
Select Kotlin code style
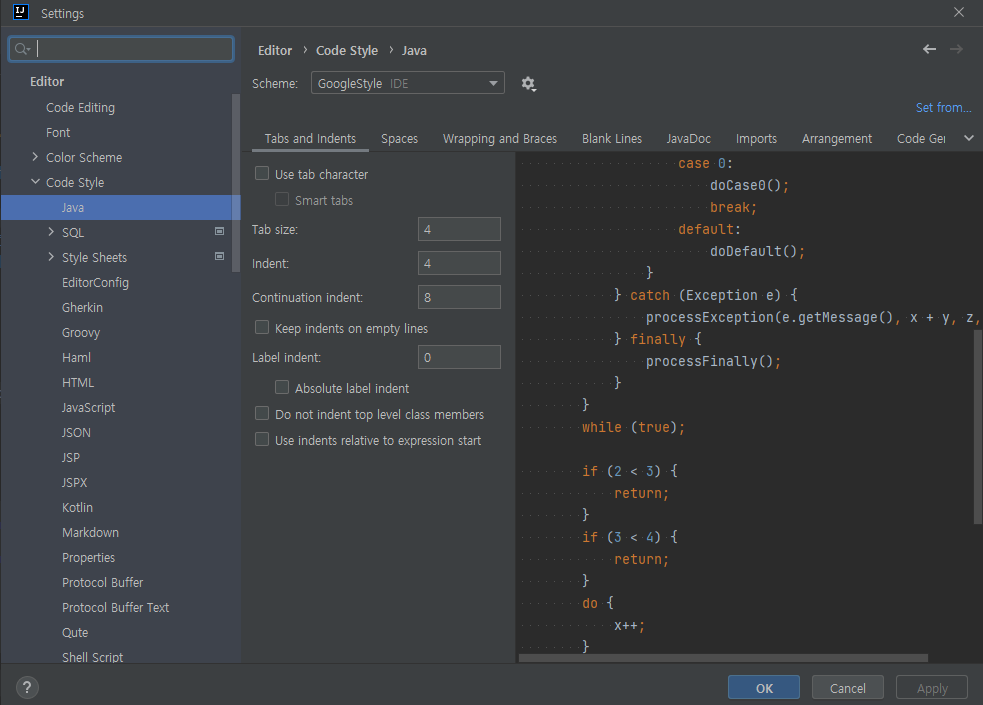click(x=77, y=508)
